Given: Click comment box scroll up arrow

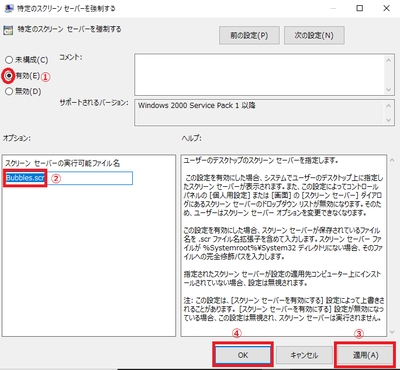Looking at the screenshot, I should click(388, 60).
